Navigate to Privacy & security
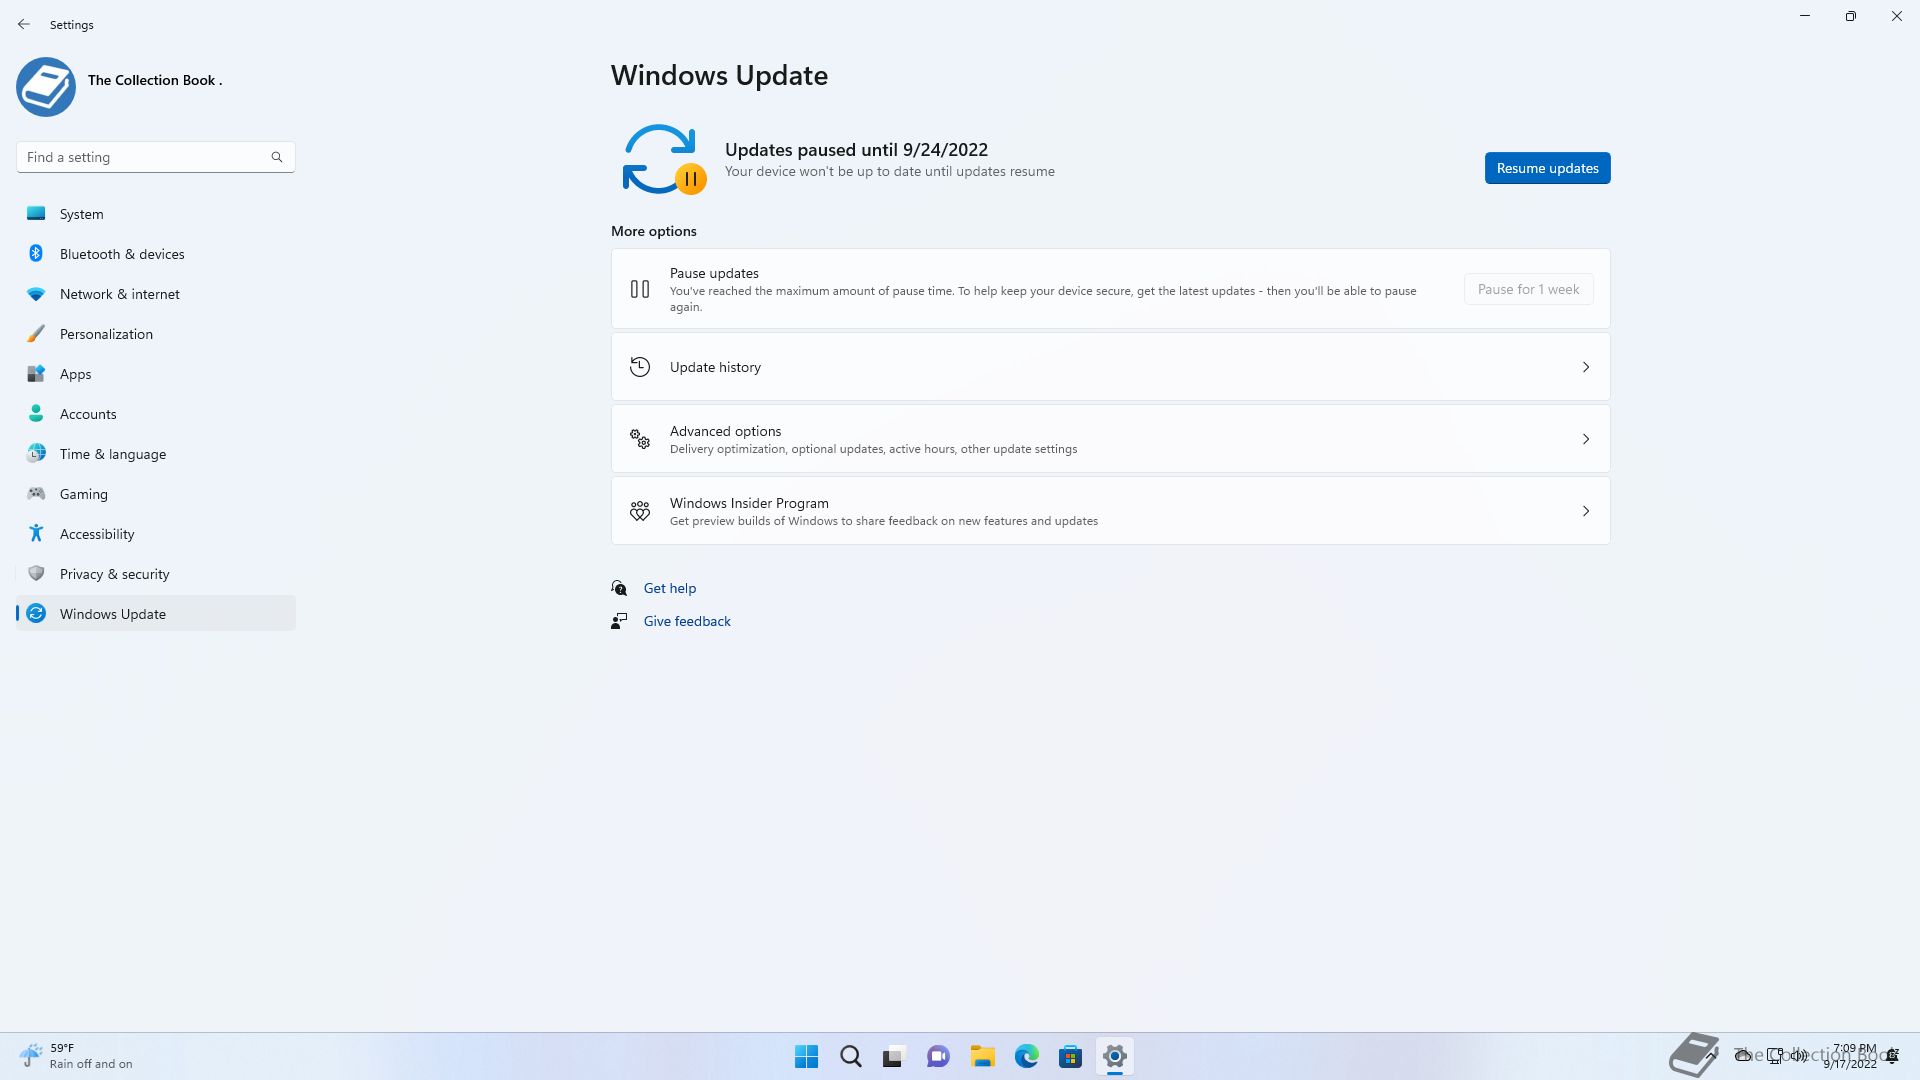 156,573
